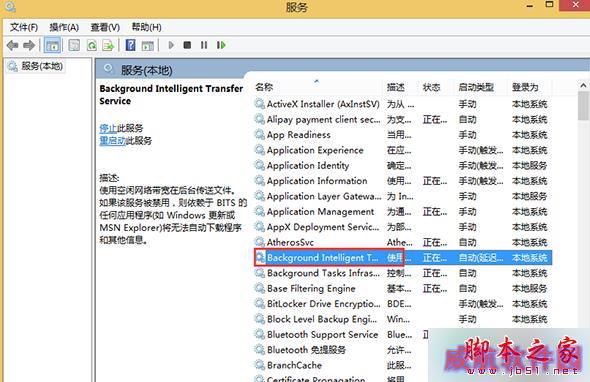Click the gear icon beside App Readiness

point(259,134)
